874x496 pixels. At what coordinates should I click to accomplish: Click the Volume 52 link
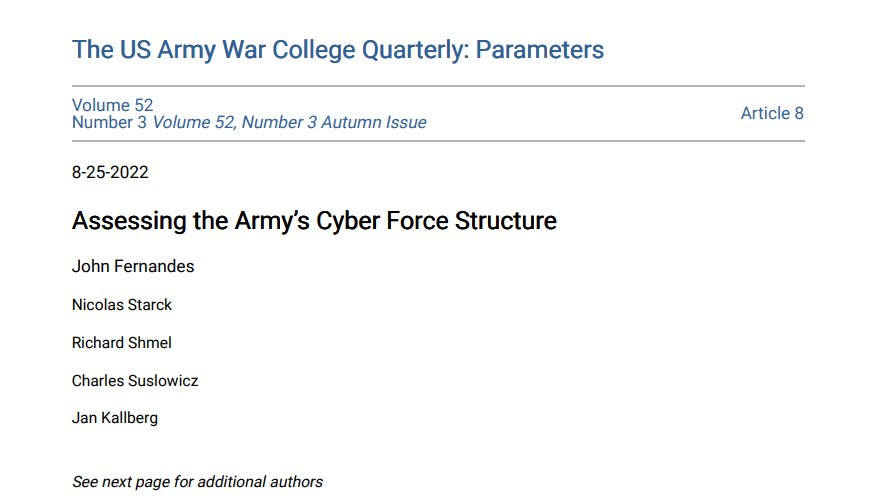[x=112, y=105]
